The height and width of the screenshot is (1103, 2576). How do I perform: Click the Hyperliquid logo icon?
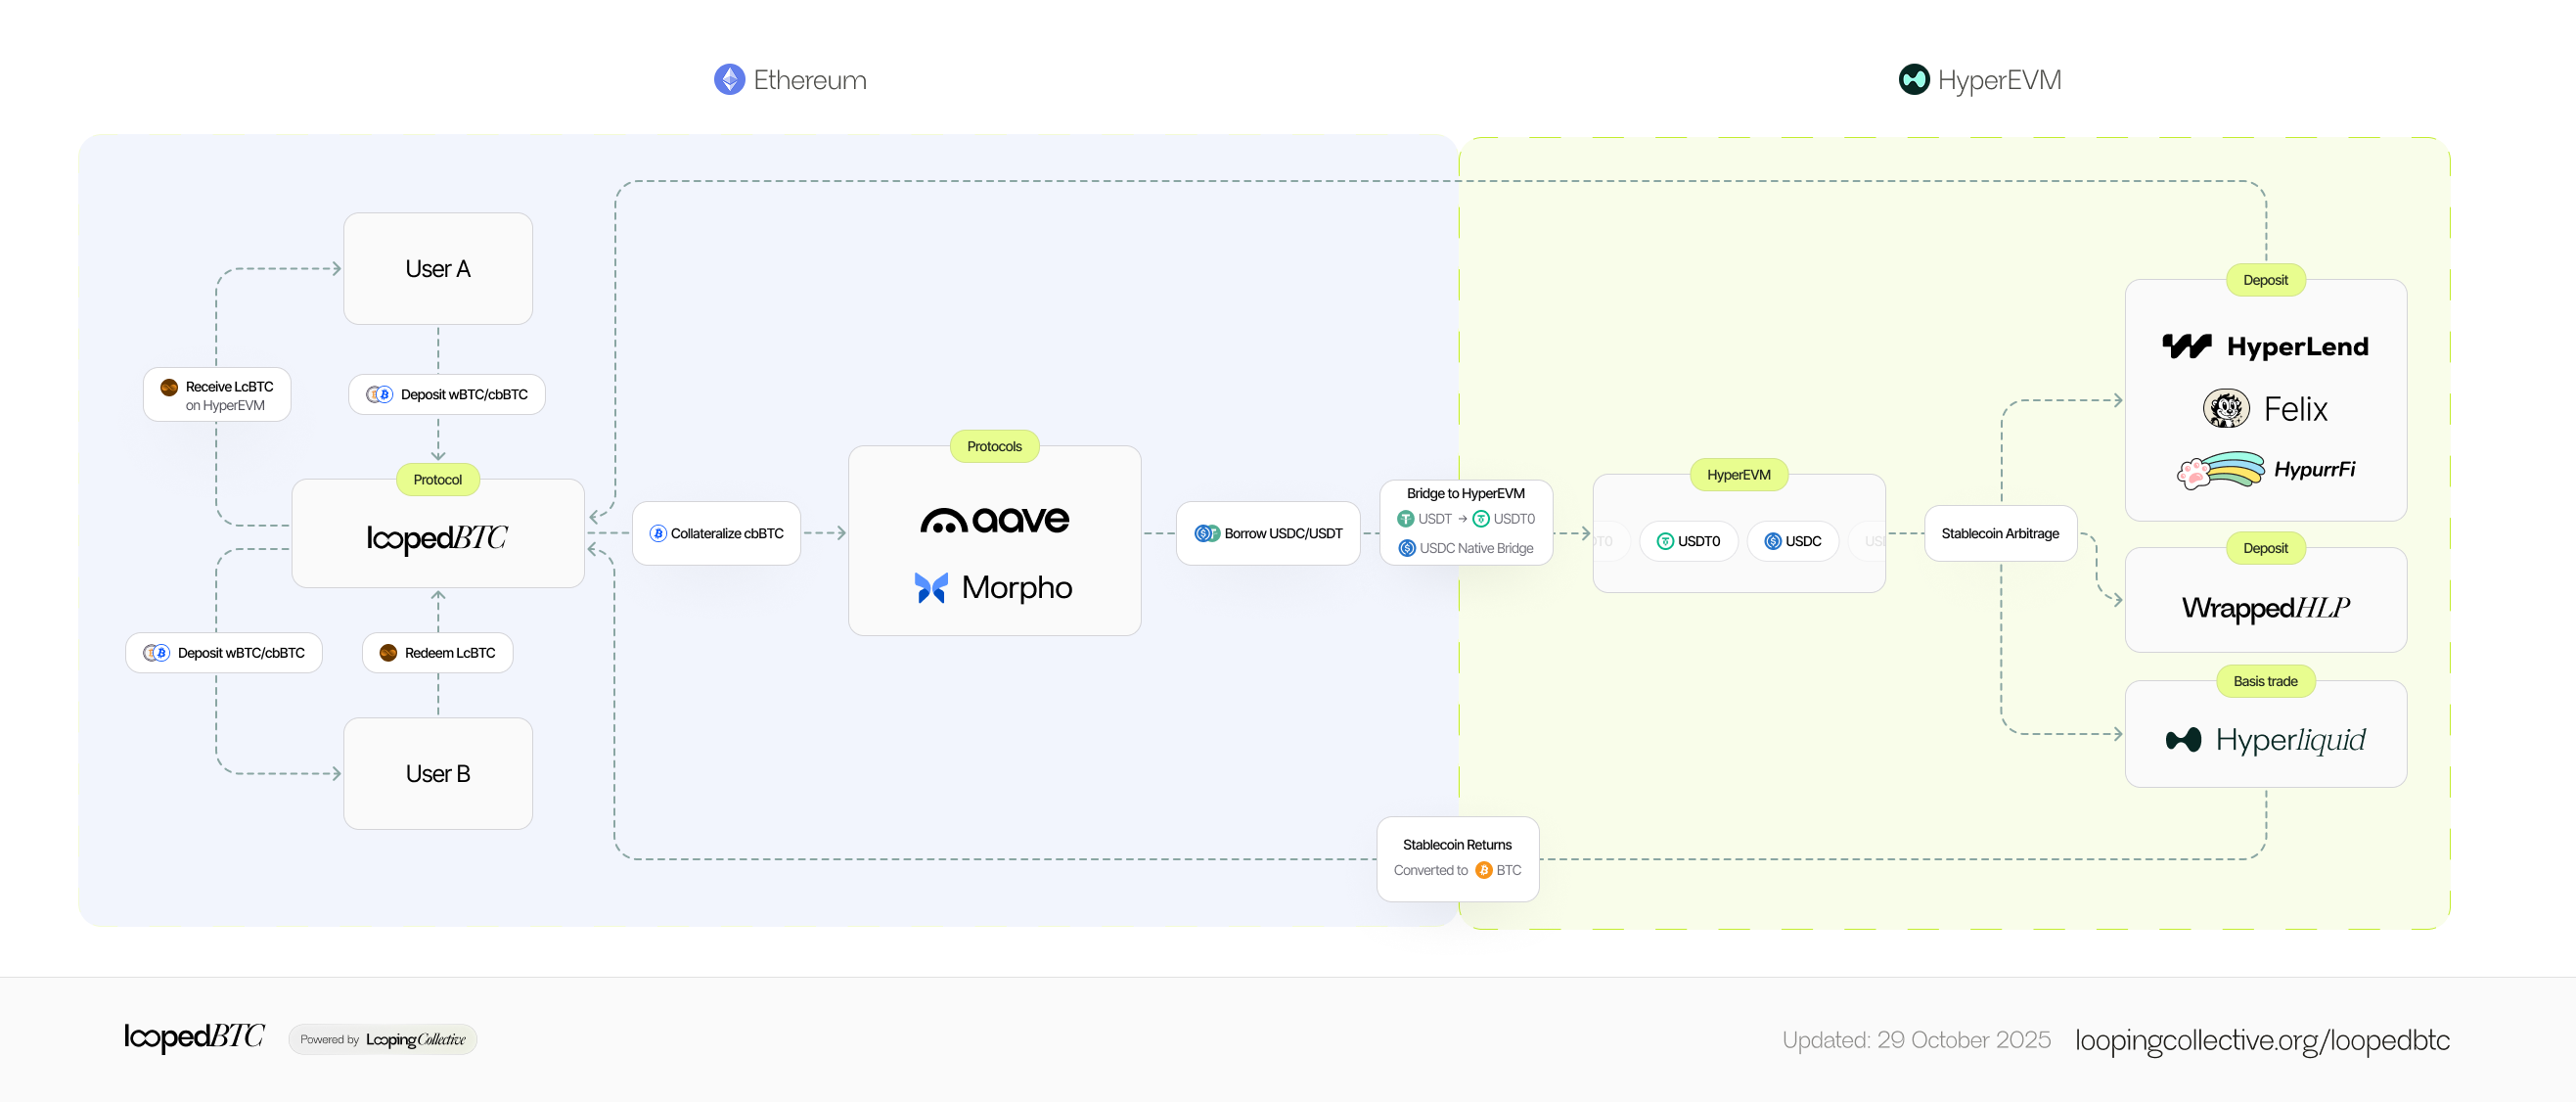pyautogui.click(x=2183, y=740)
